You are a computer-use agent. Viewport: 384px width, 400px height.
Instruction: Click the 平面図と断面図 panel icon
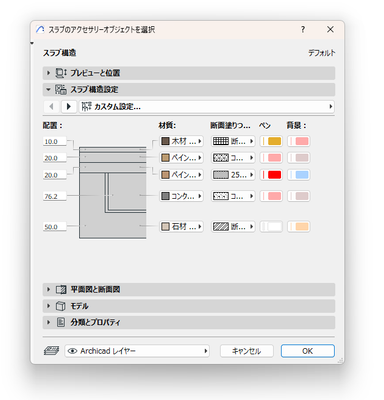coord(61,289)
